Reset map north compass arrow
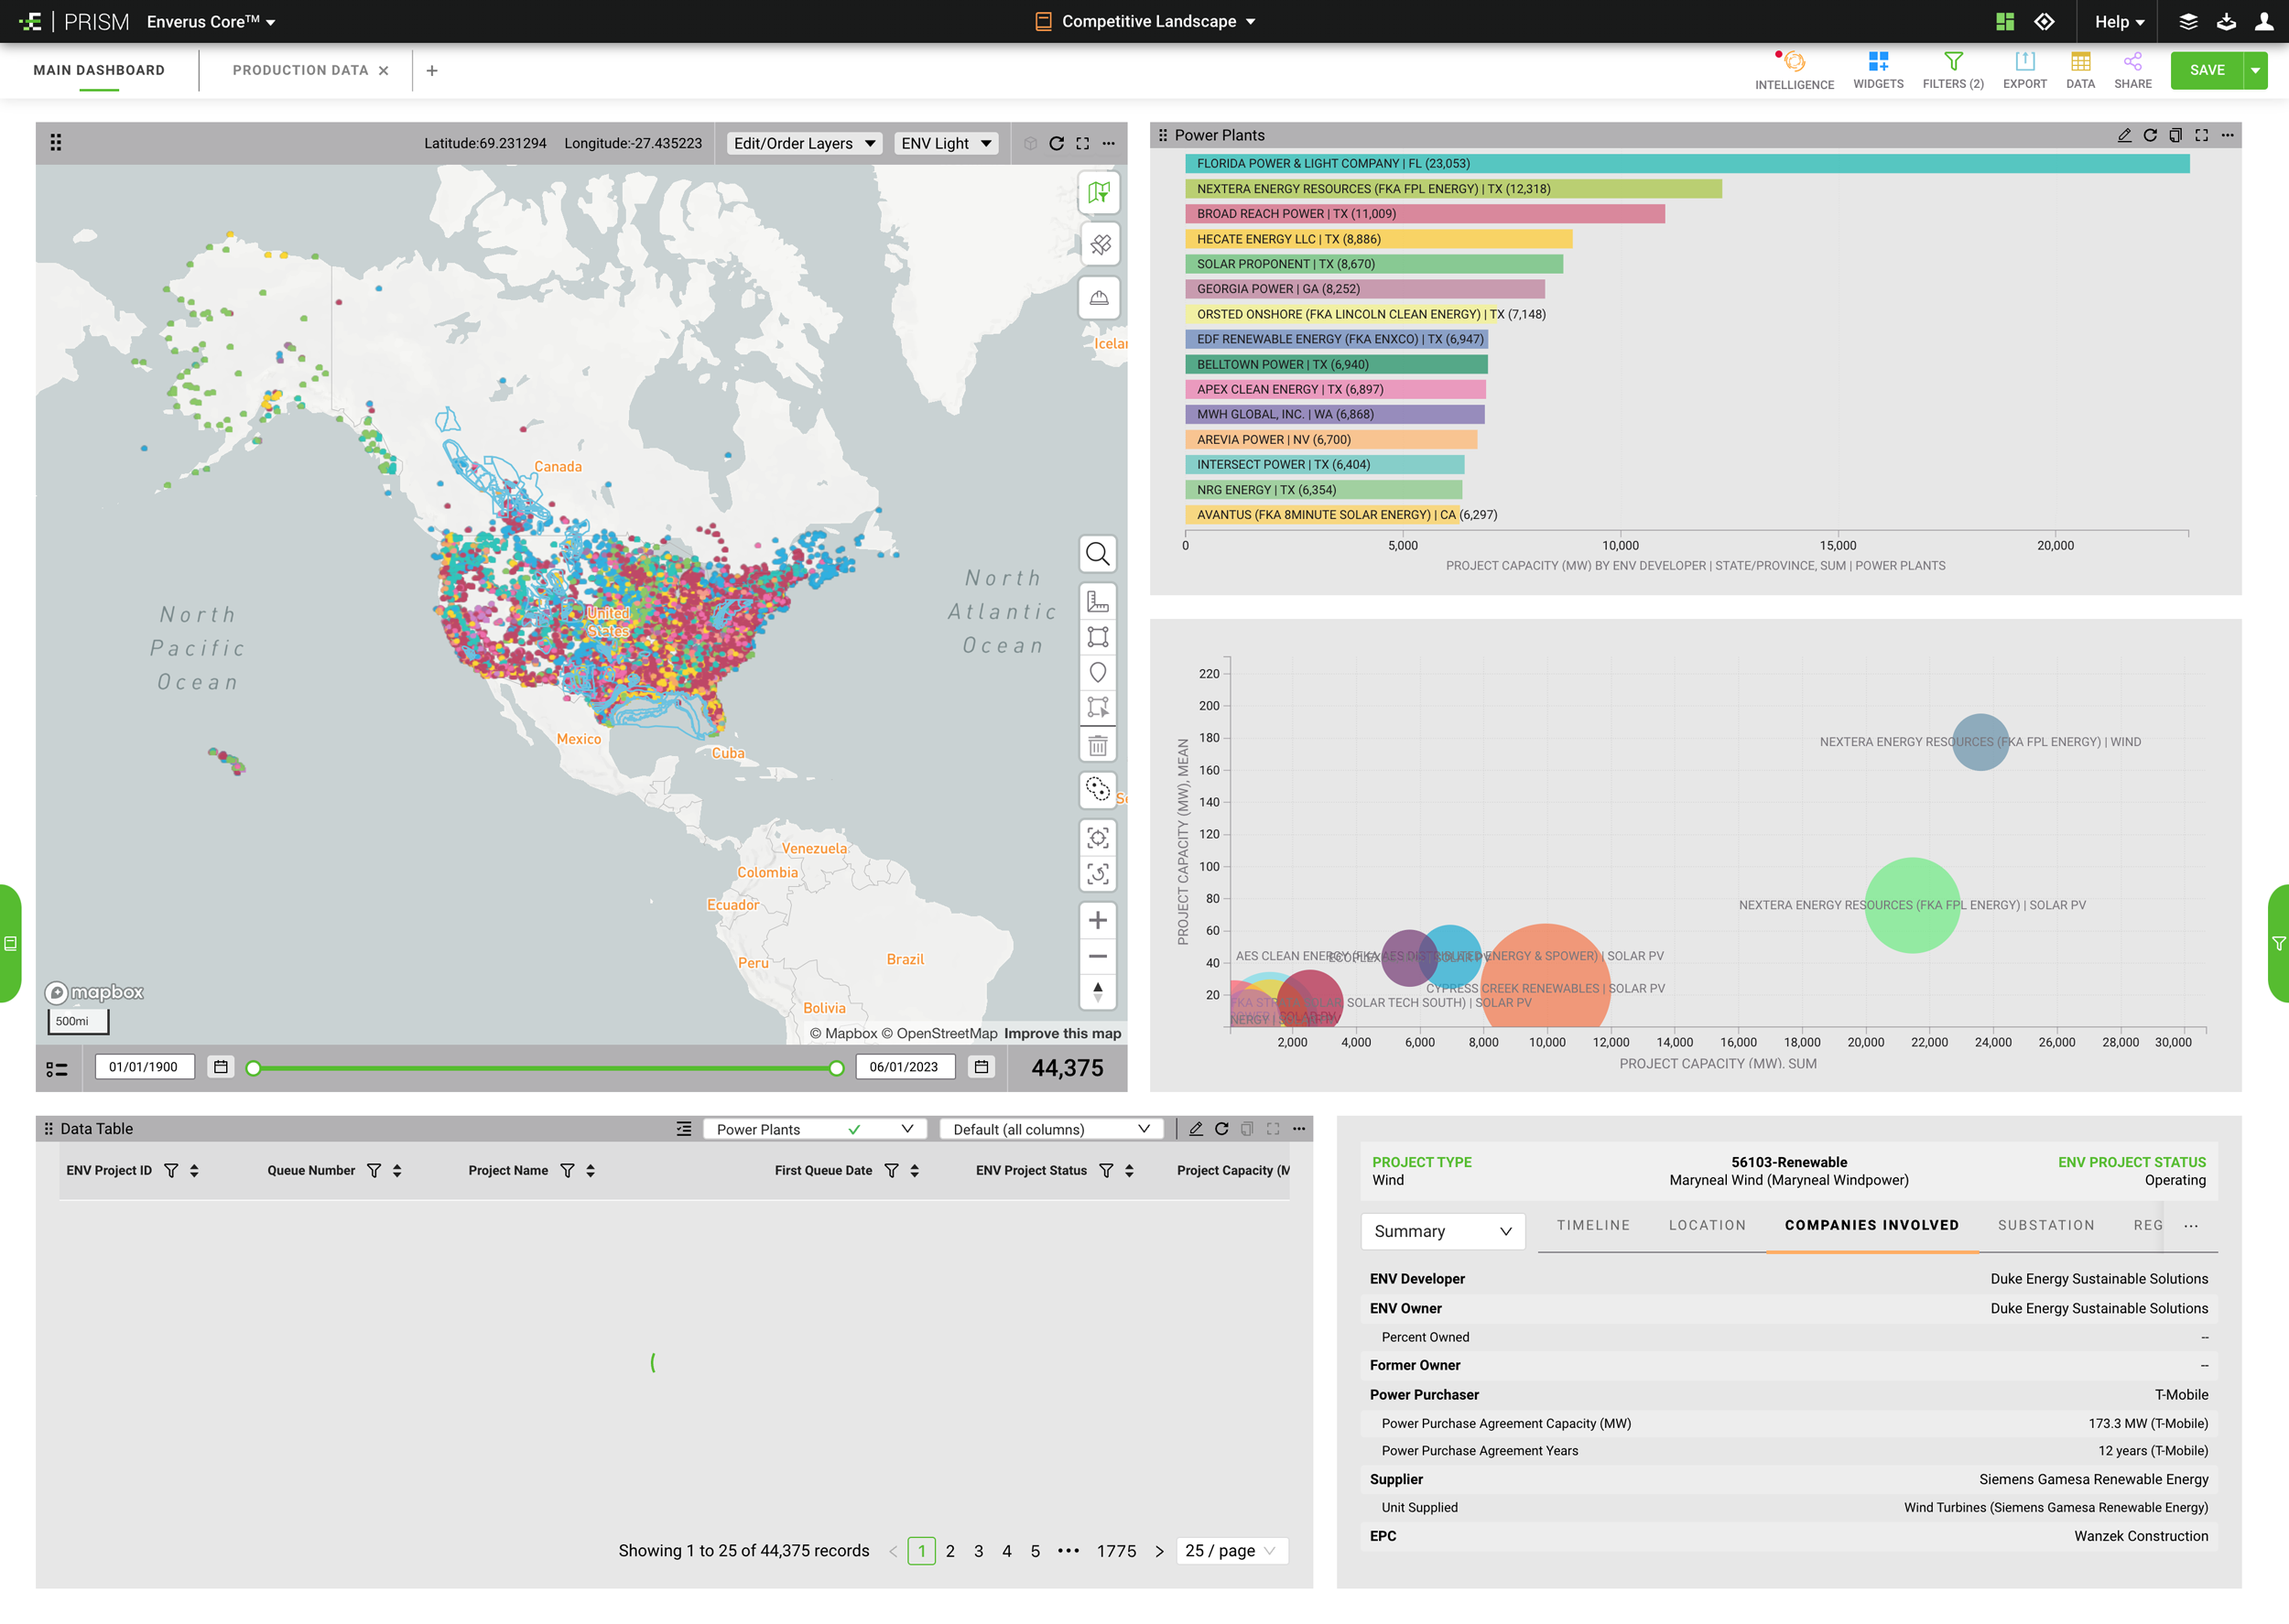This screenshot has height=1624, width=2289. pos(1098,992)
